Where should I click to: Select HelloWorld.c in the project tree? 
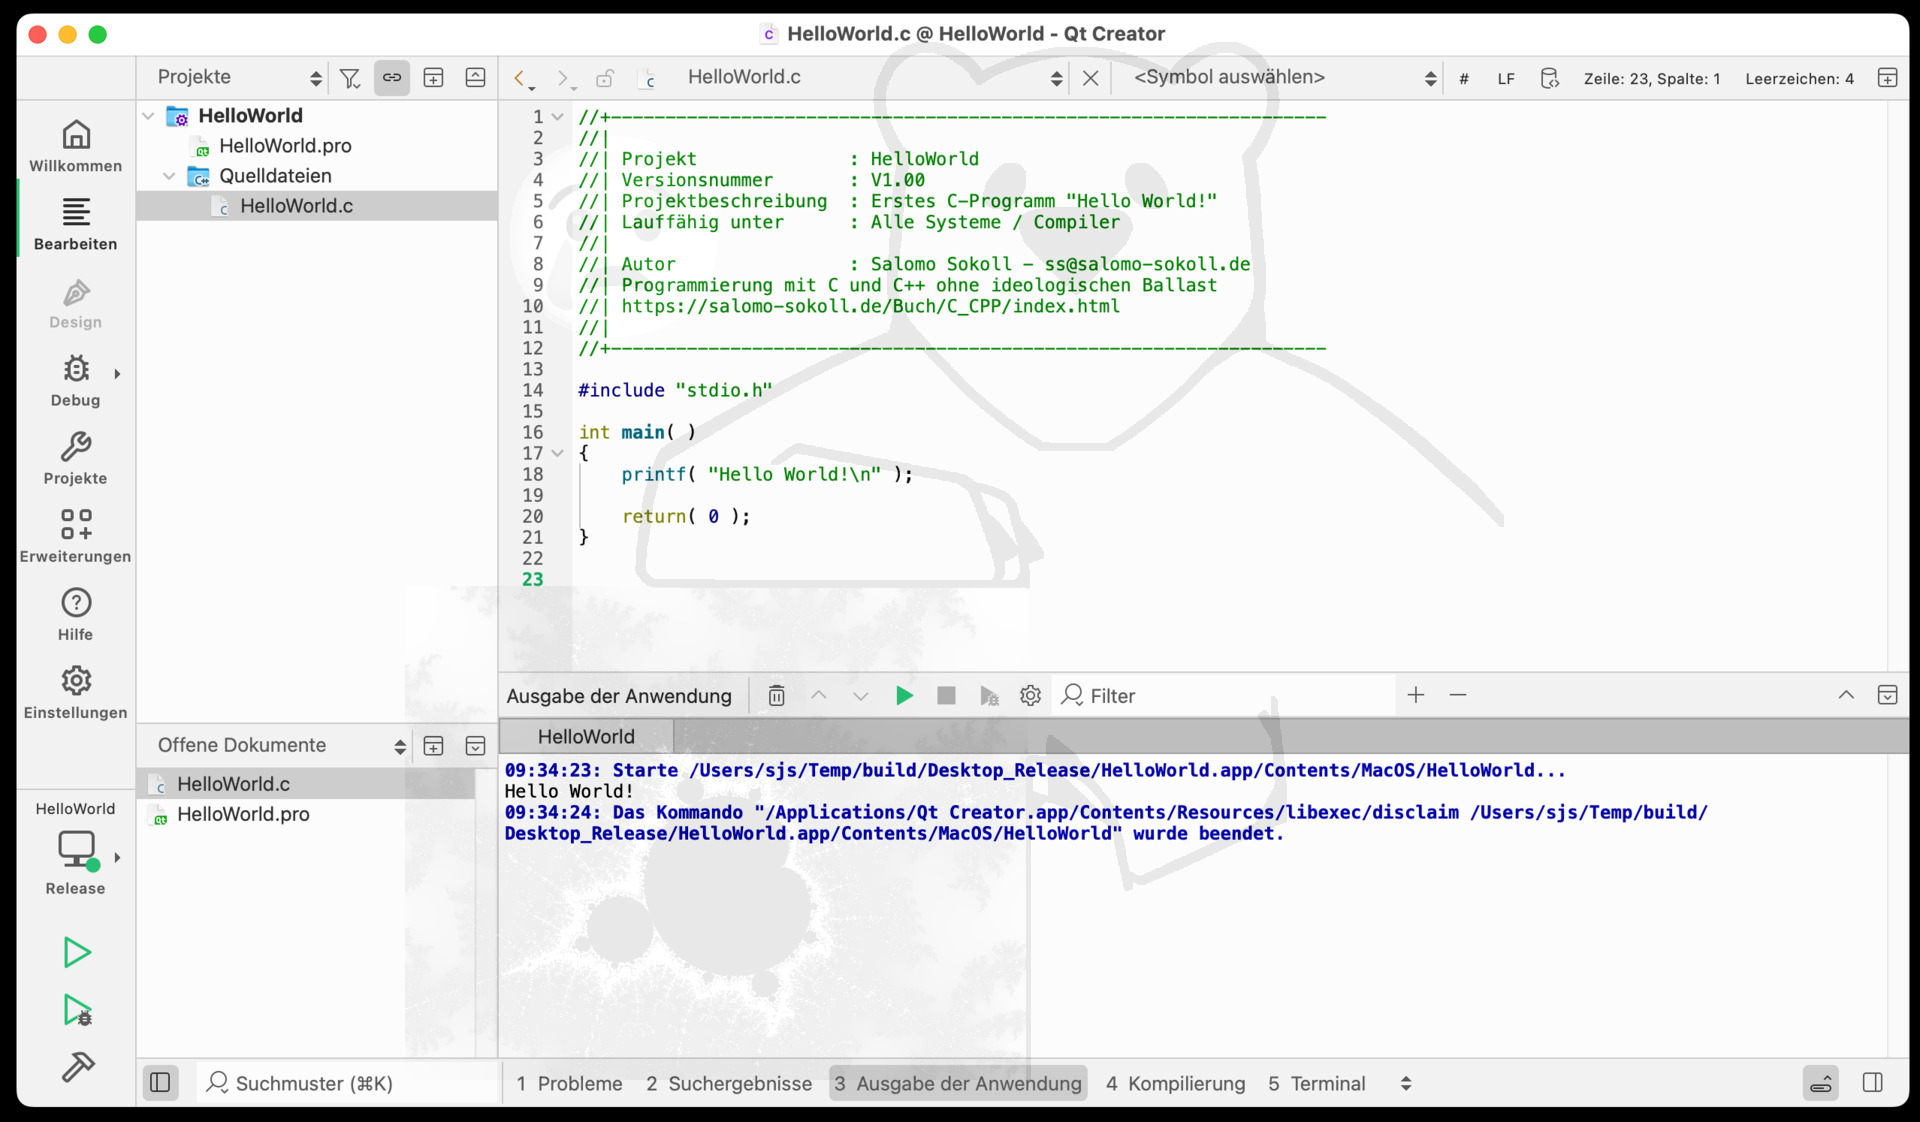pos(296,206)
